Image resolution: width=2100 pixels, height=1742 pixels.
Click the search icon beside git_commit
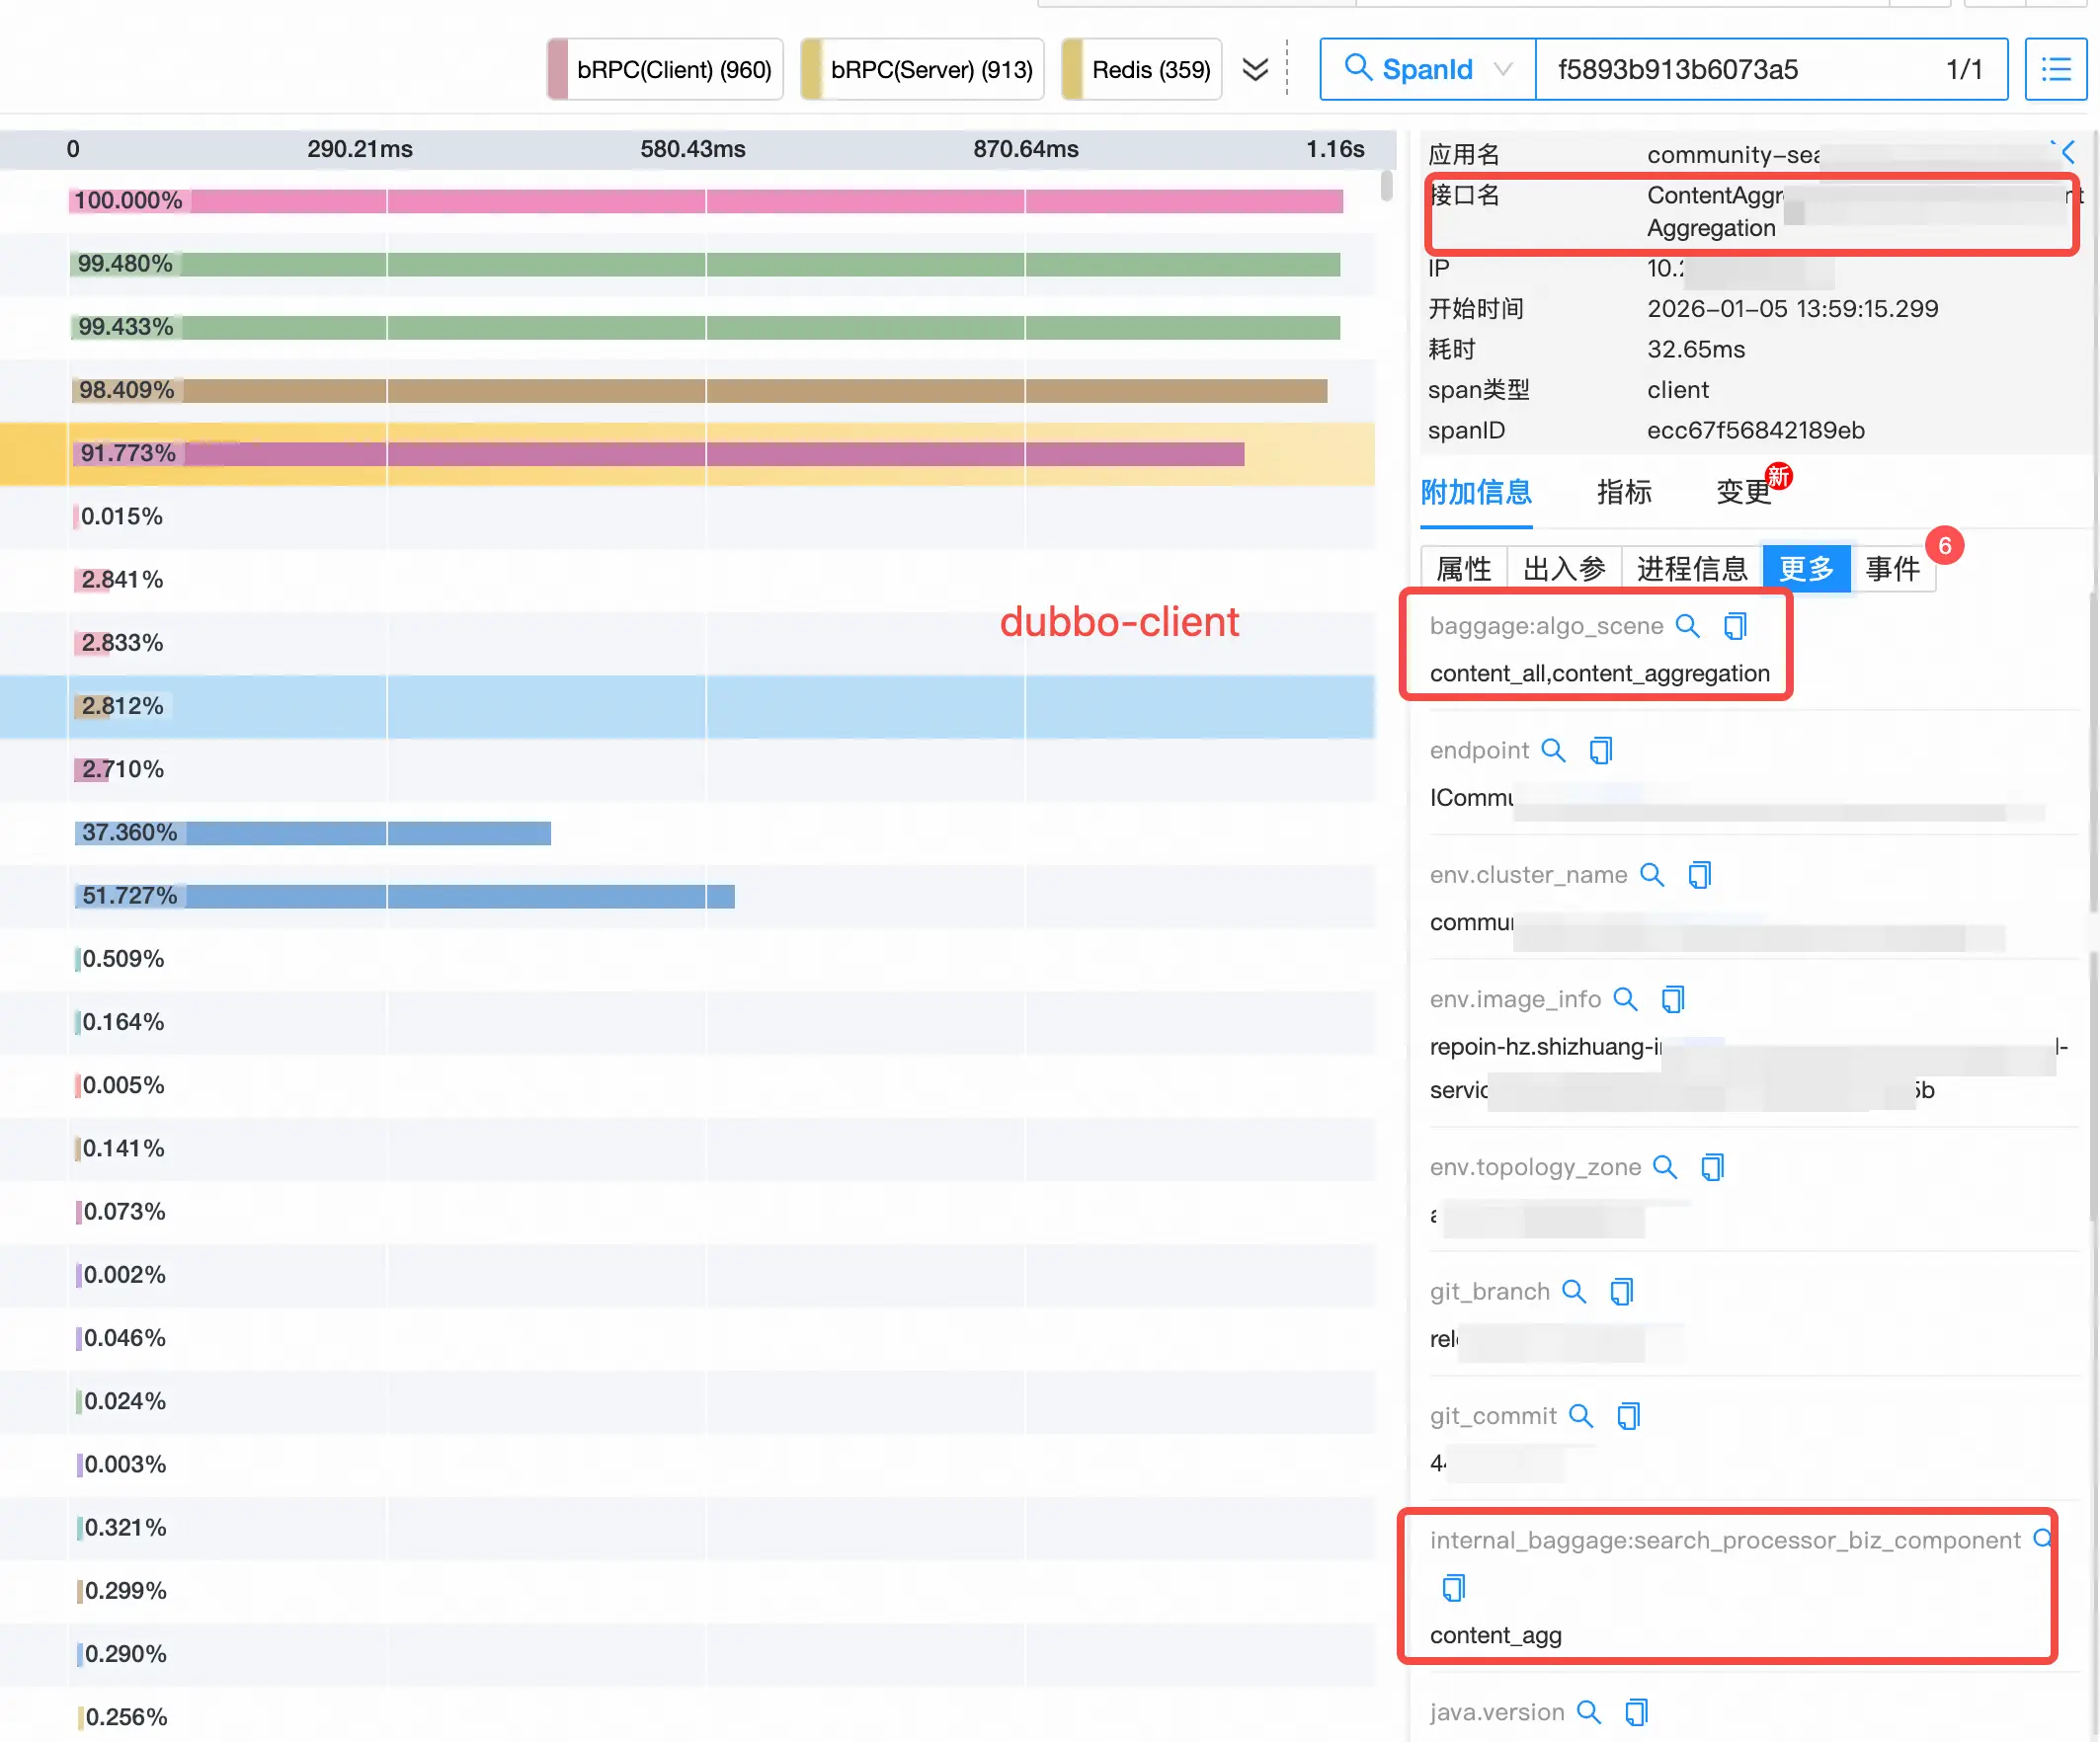pyautogui.click(x=1580, y=1416)
